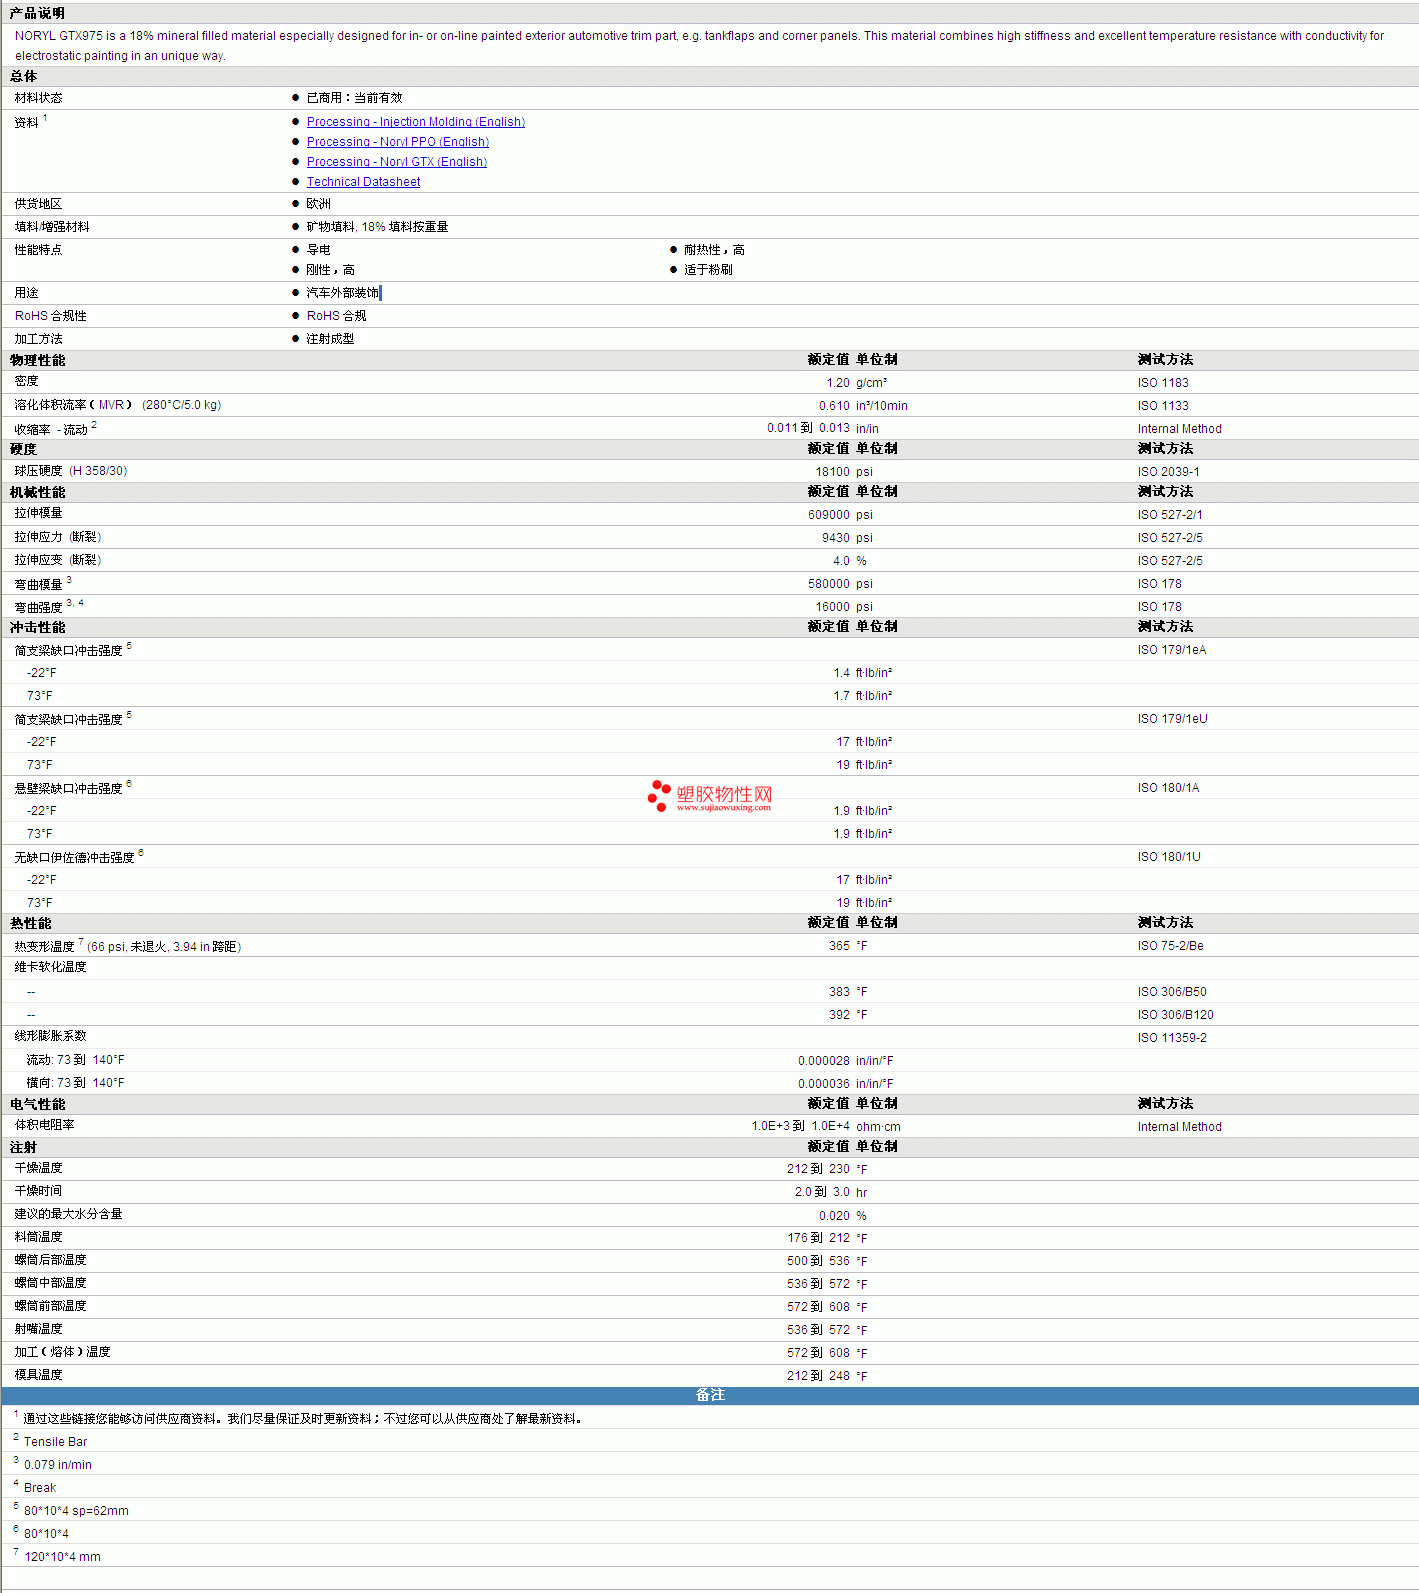
Task: Select the ISO 1183 test method
Action: tap(1163, 383)
